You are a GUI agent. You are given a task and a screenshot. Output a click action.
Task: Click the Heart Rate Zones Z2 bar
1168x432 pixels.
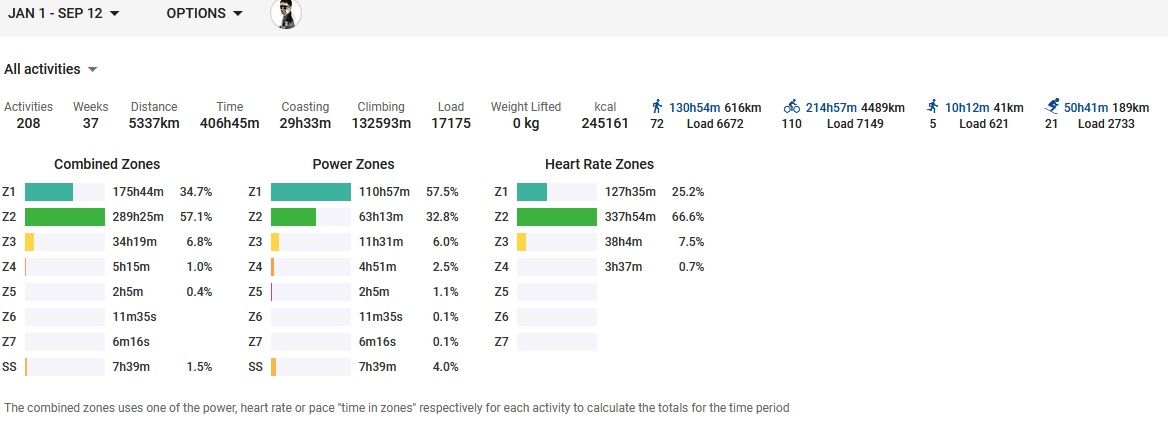click(556, 216)
